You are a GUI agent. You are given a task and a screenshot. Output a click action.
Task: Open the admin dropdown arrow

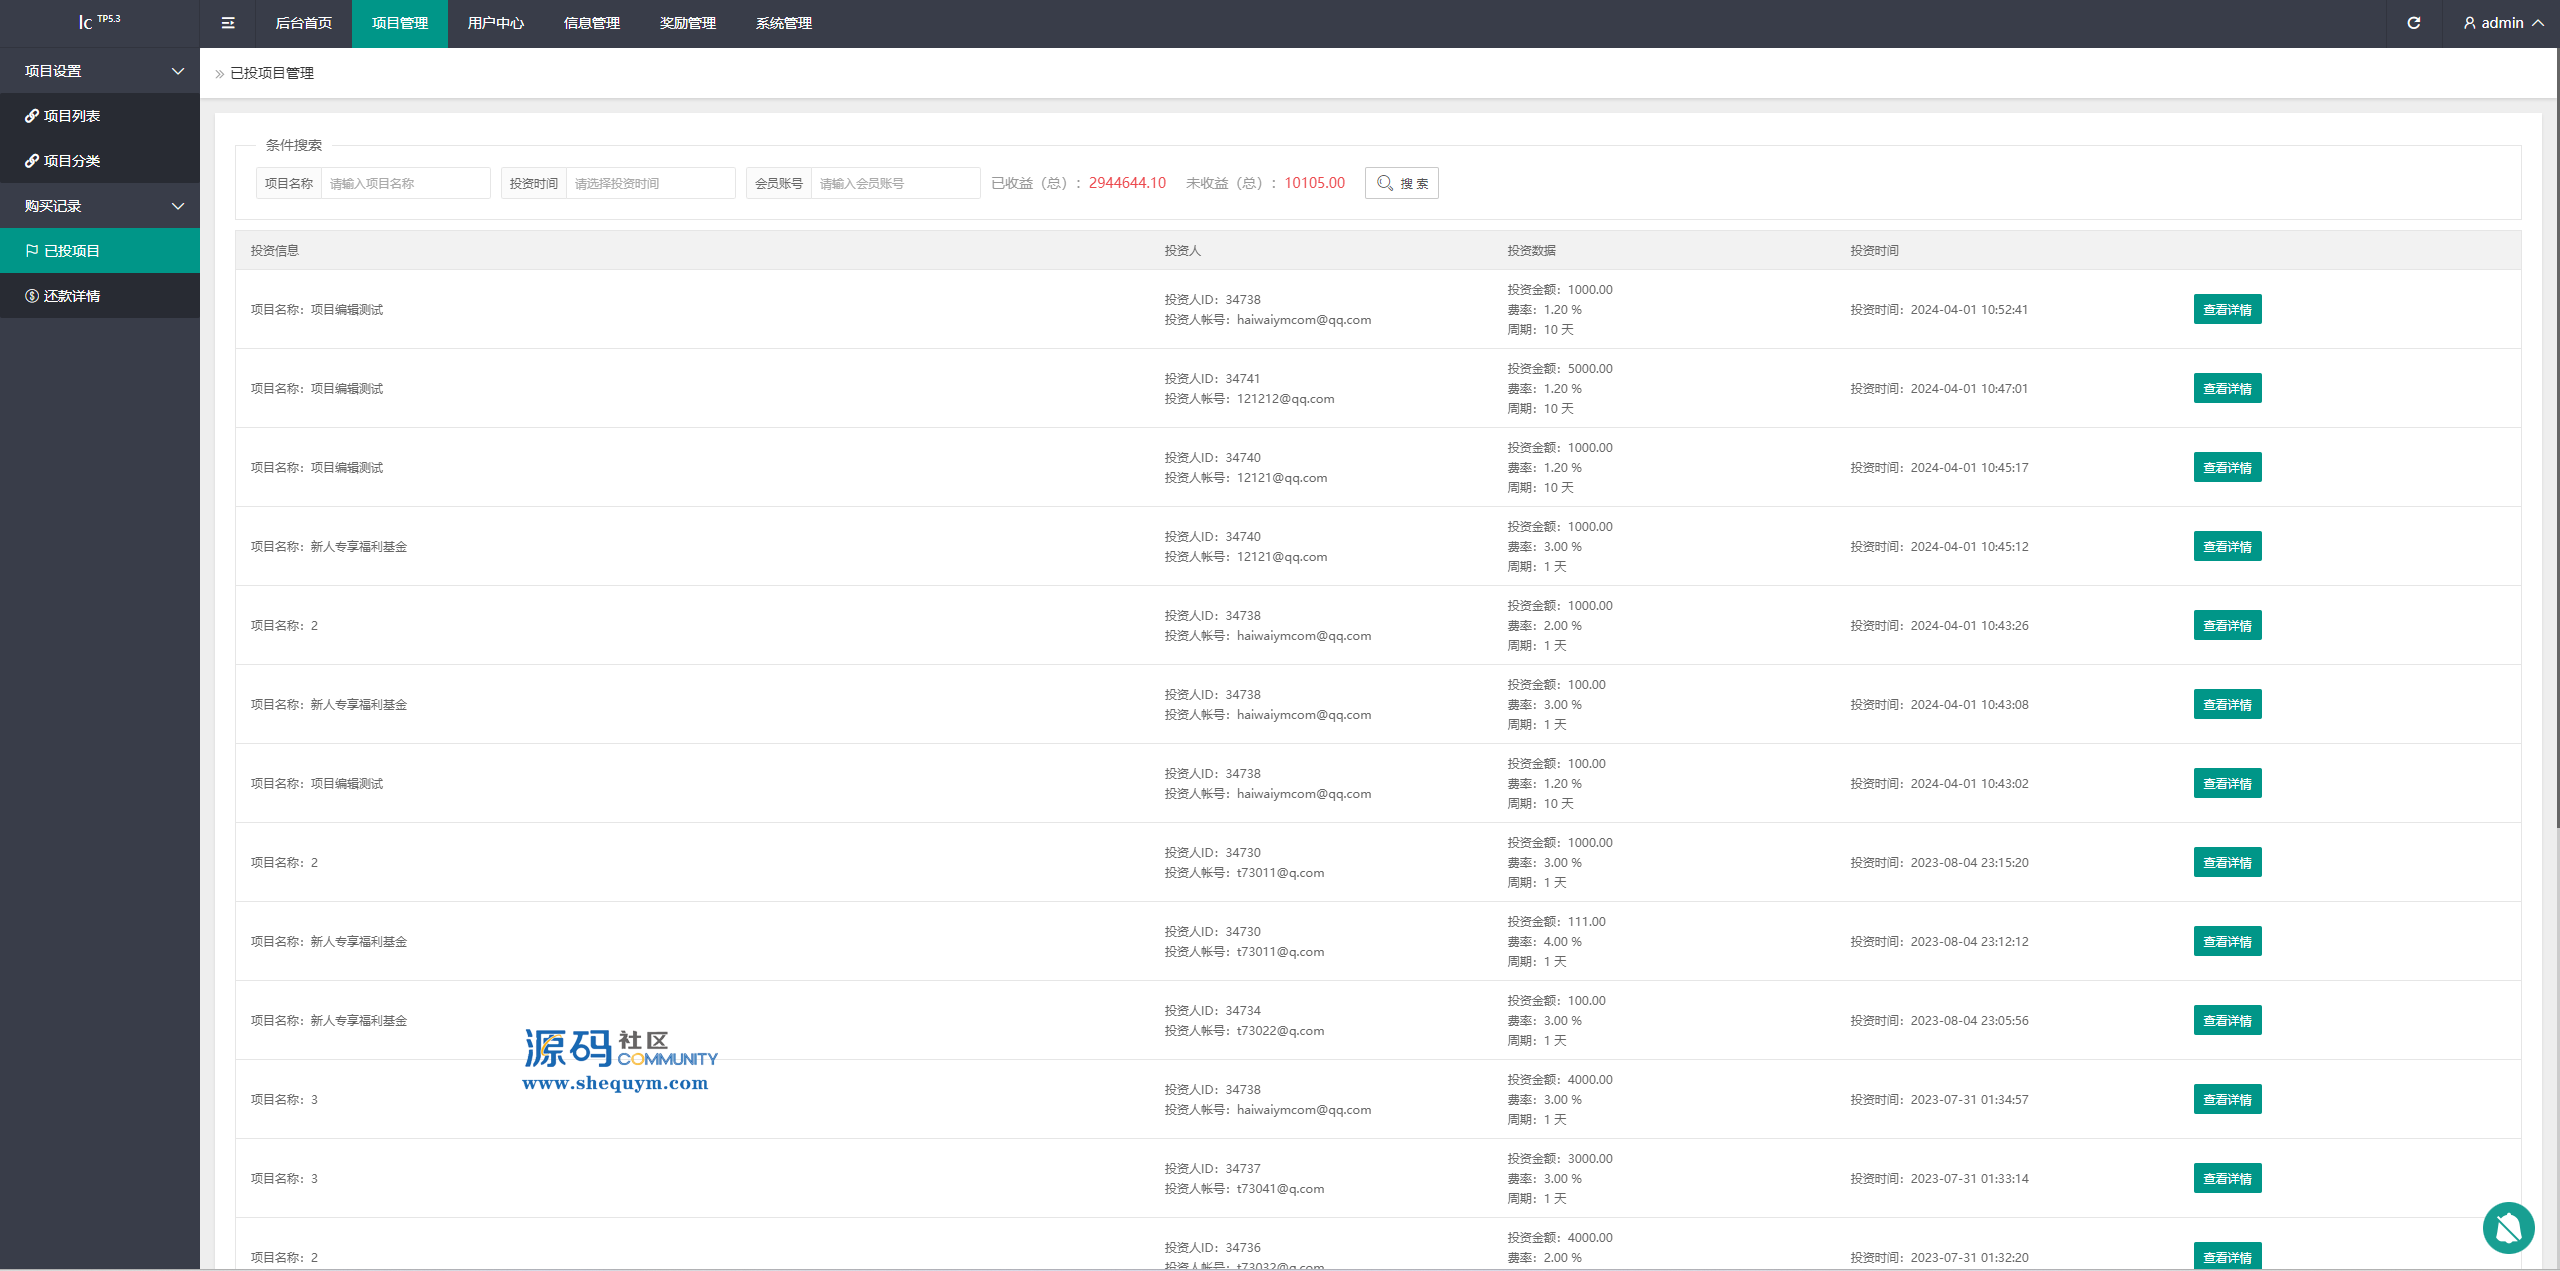coord(2538,23)
